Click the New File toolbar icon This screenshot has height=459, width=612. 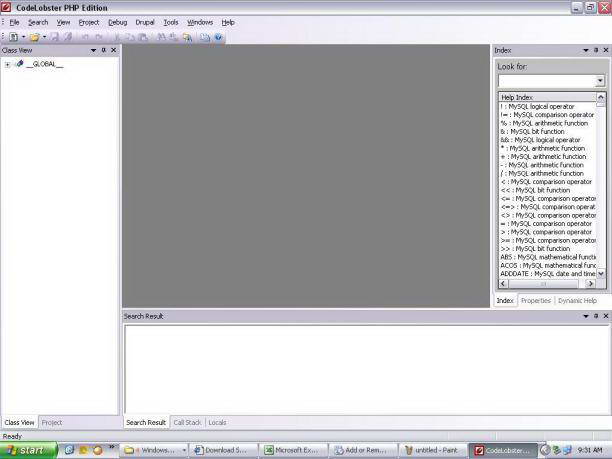[x=14, y=37]
